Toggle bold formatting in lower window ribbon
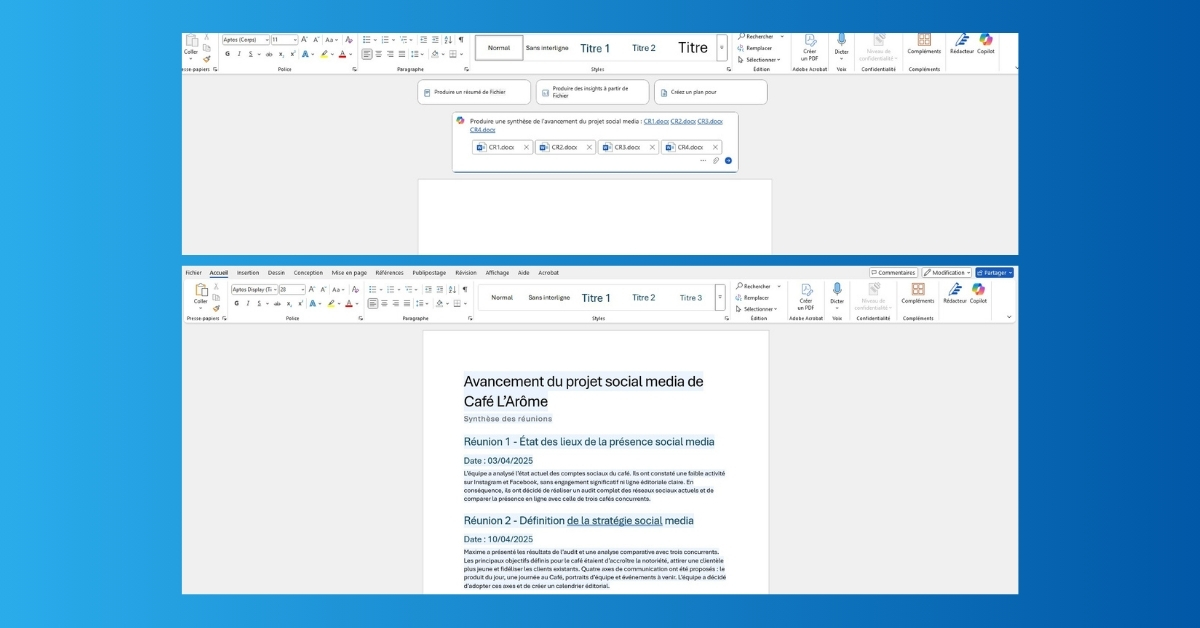 pyautogui.click(x=236, y=303)
